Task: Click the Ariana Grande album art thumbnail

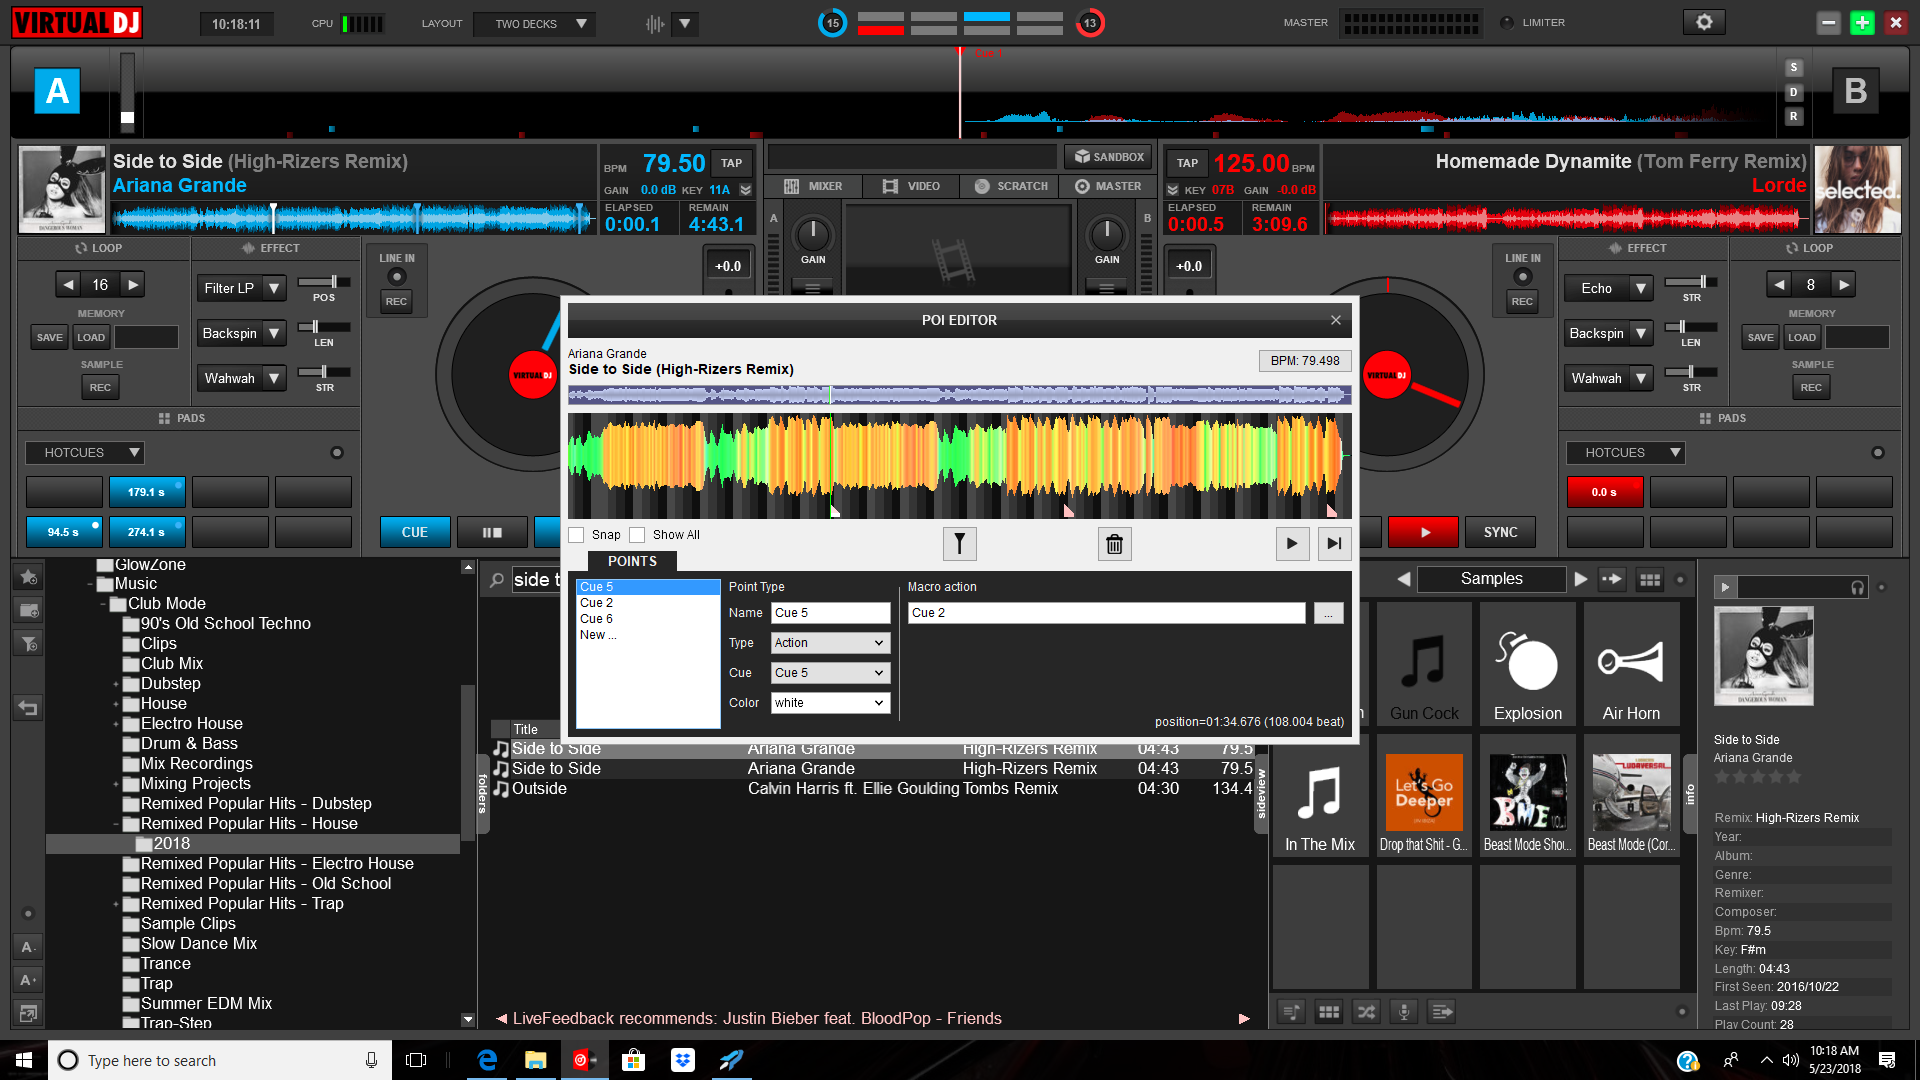Action: (x=62, y=189)
